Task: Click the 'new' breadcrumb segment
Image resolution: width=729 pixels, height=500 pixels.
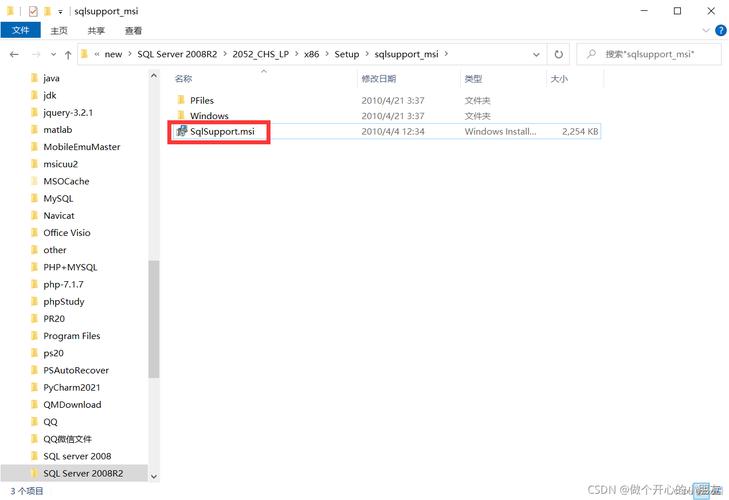Action: [x=113, y=54]
